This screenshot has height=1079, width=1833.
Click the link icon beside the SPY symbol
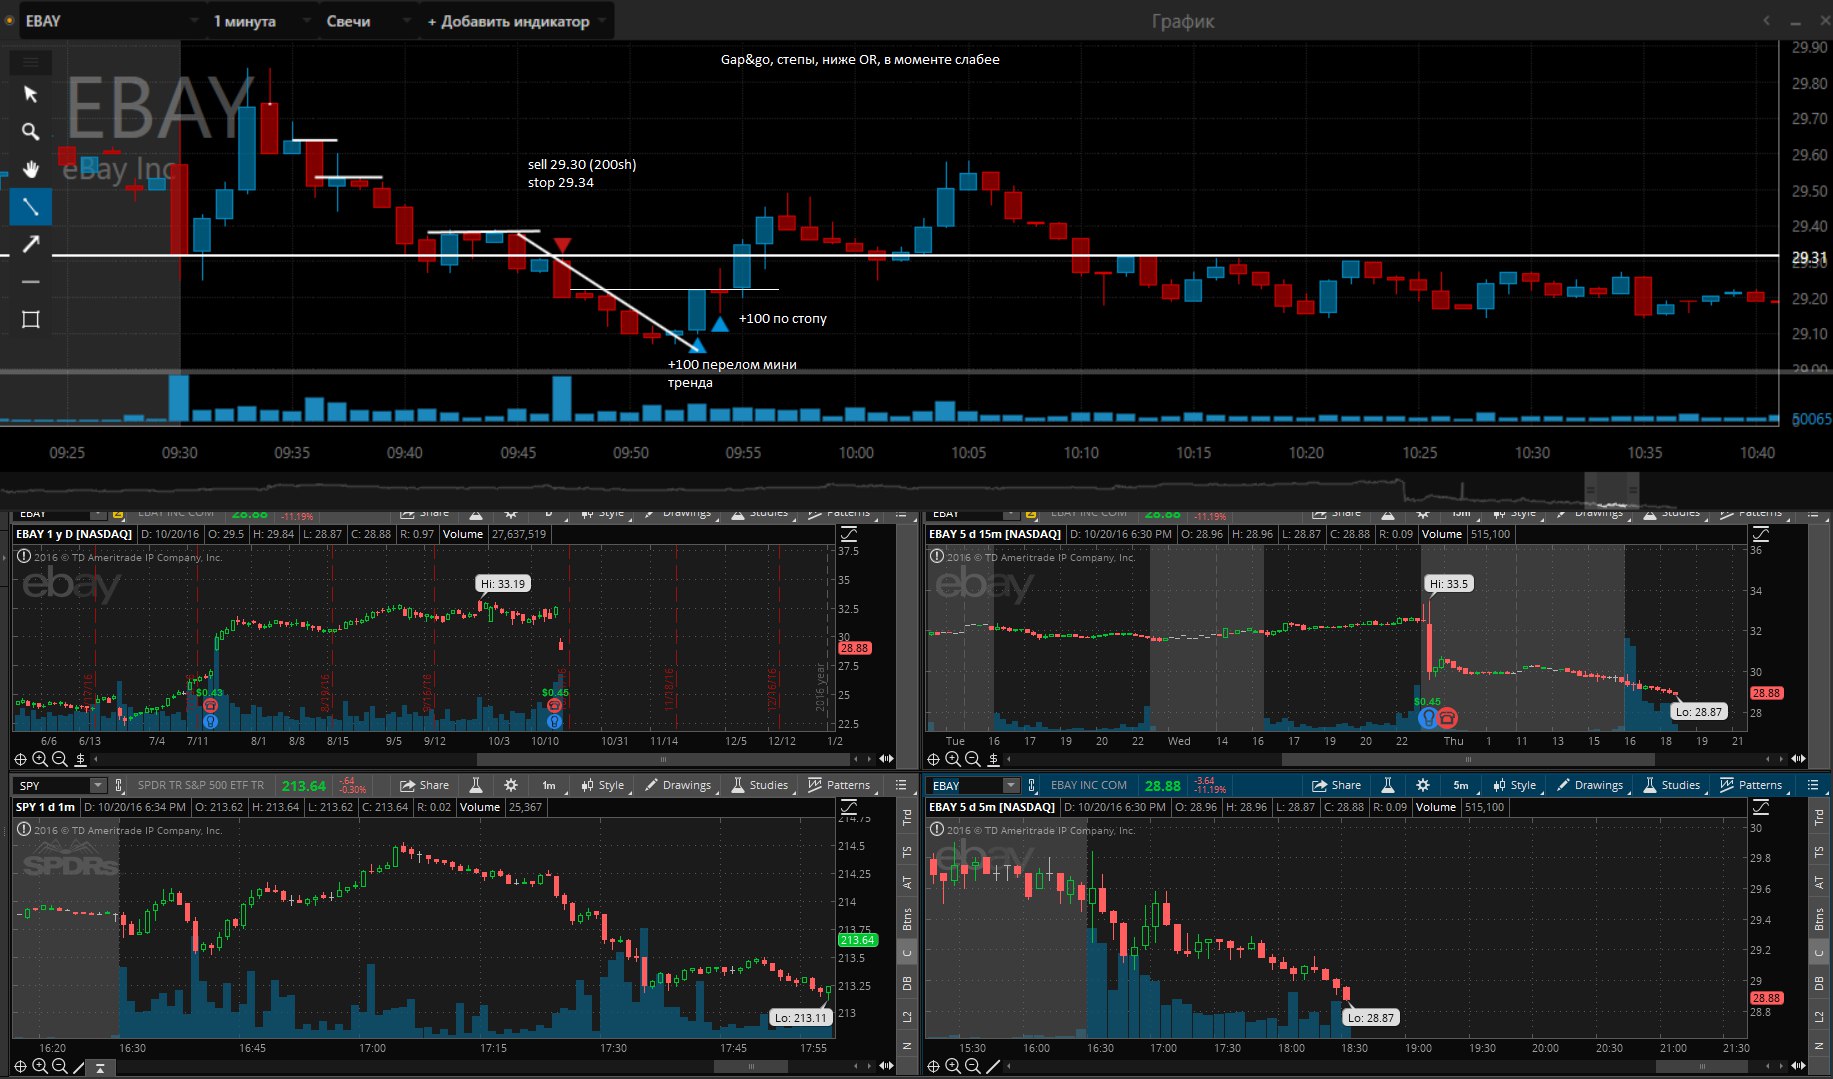pos(119,786)
